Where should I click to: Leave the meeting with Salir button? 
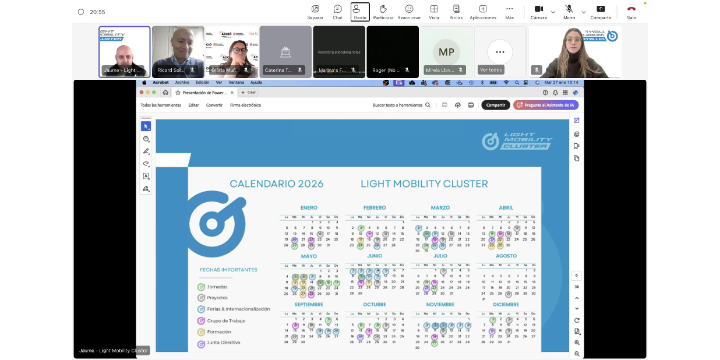(631, 12)
